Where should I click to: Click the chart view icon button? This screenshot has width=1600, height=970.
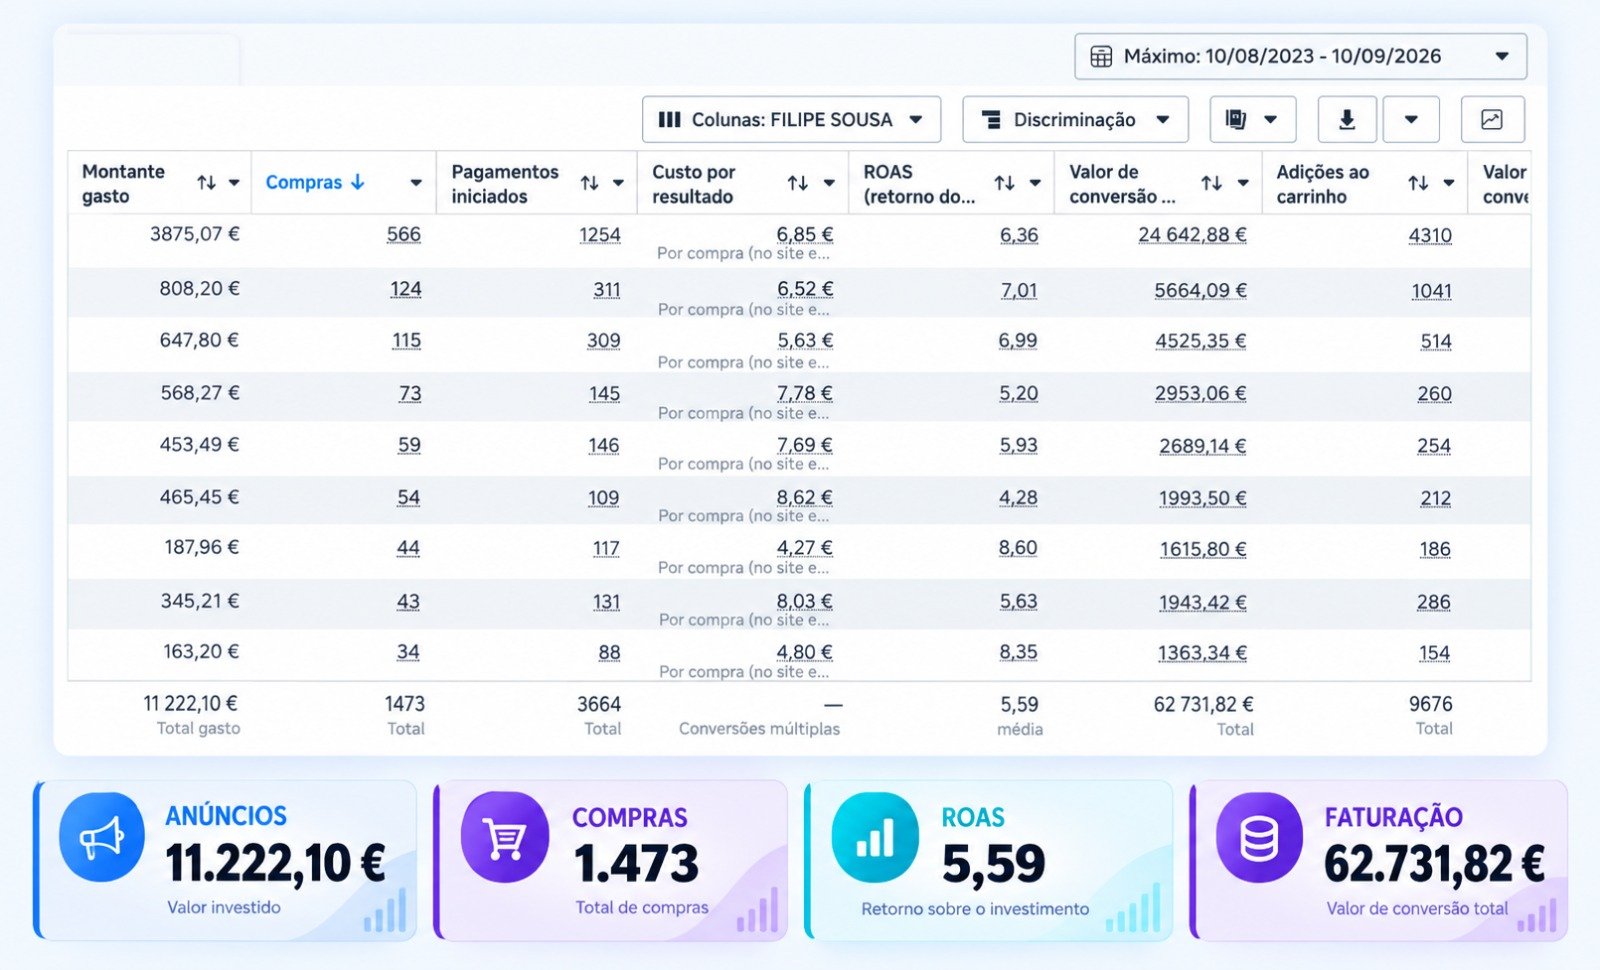pos(1492,119)
